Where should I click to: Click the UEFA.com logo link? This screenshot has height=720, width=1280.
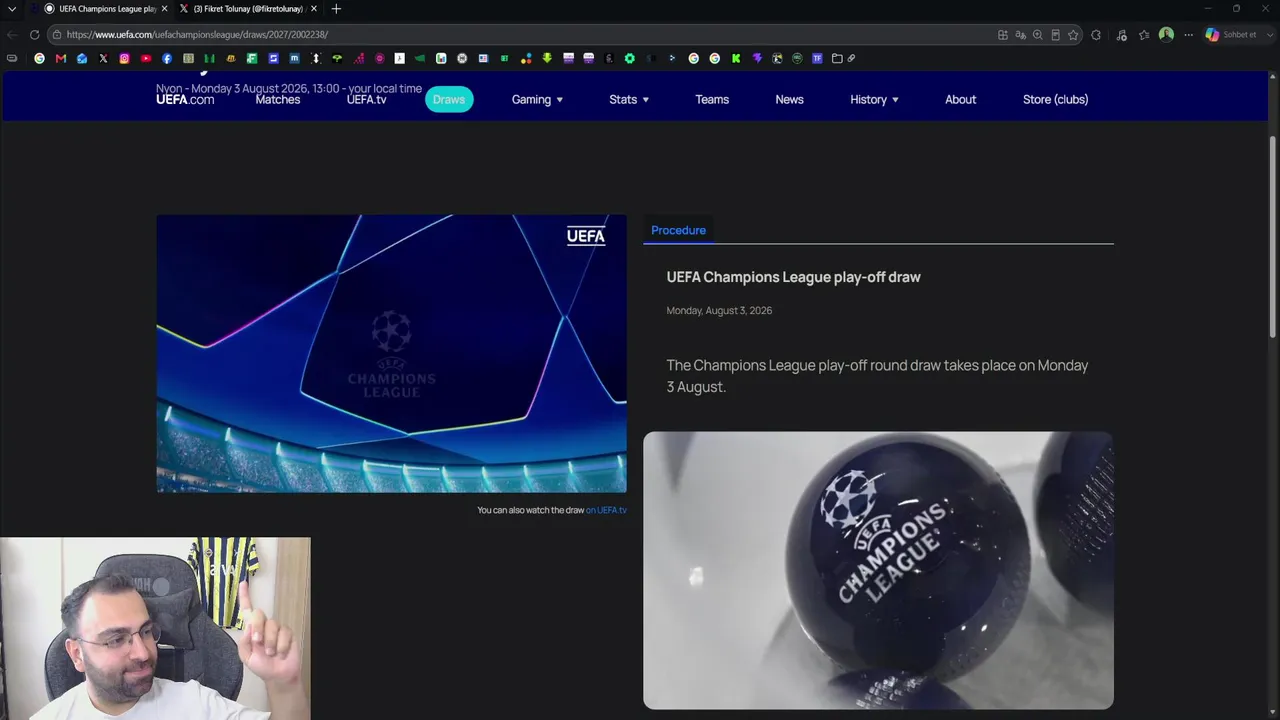[185, 99]
